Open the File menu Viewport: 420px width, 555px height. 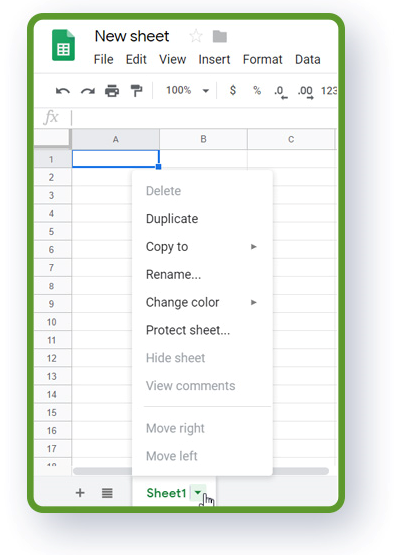click(103, 59)
